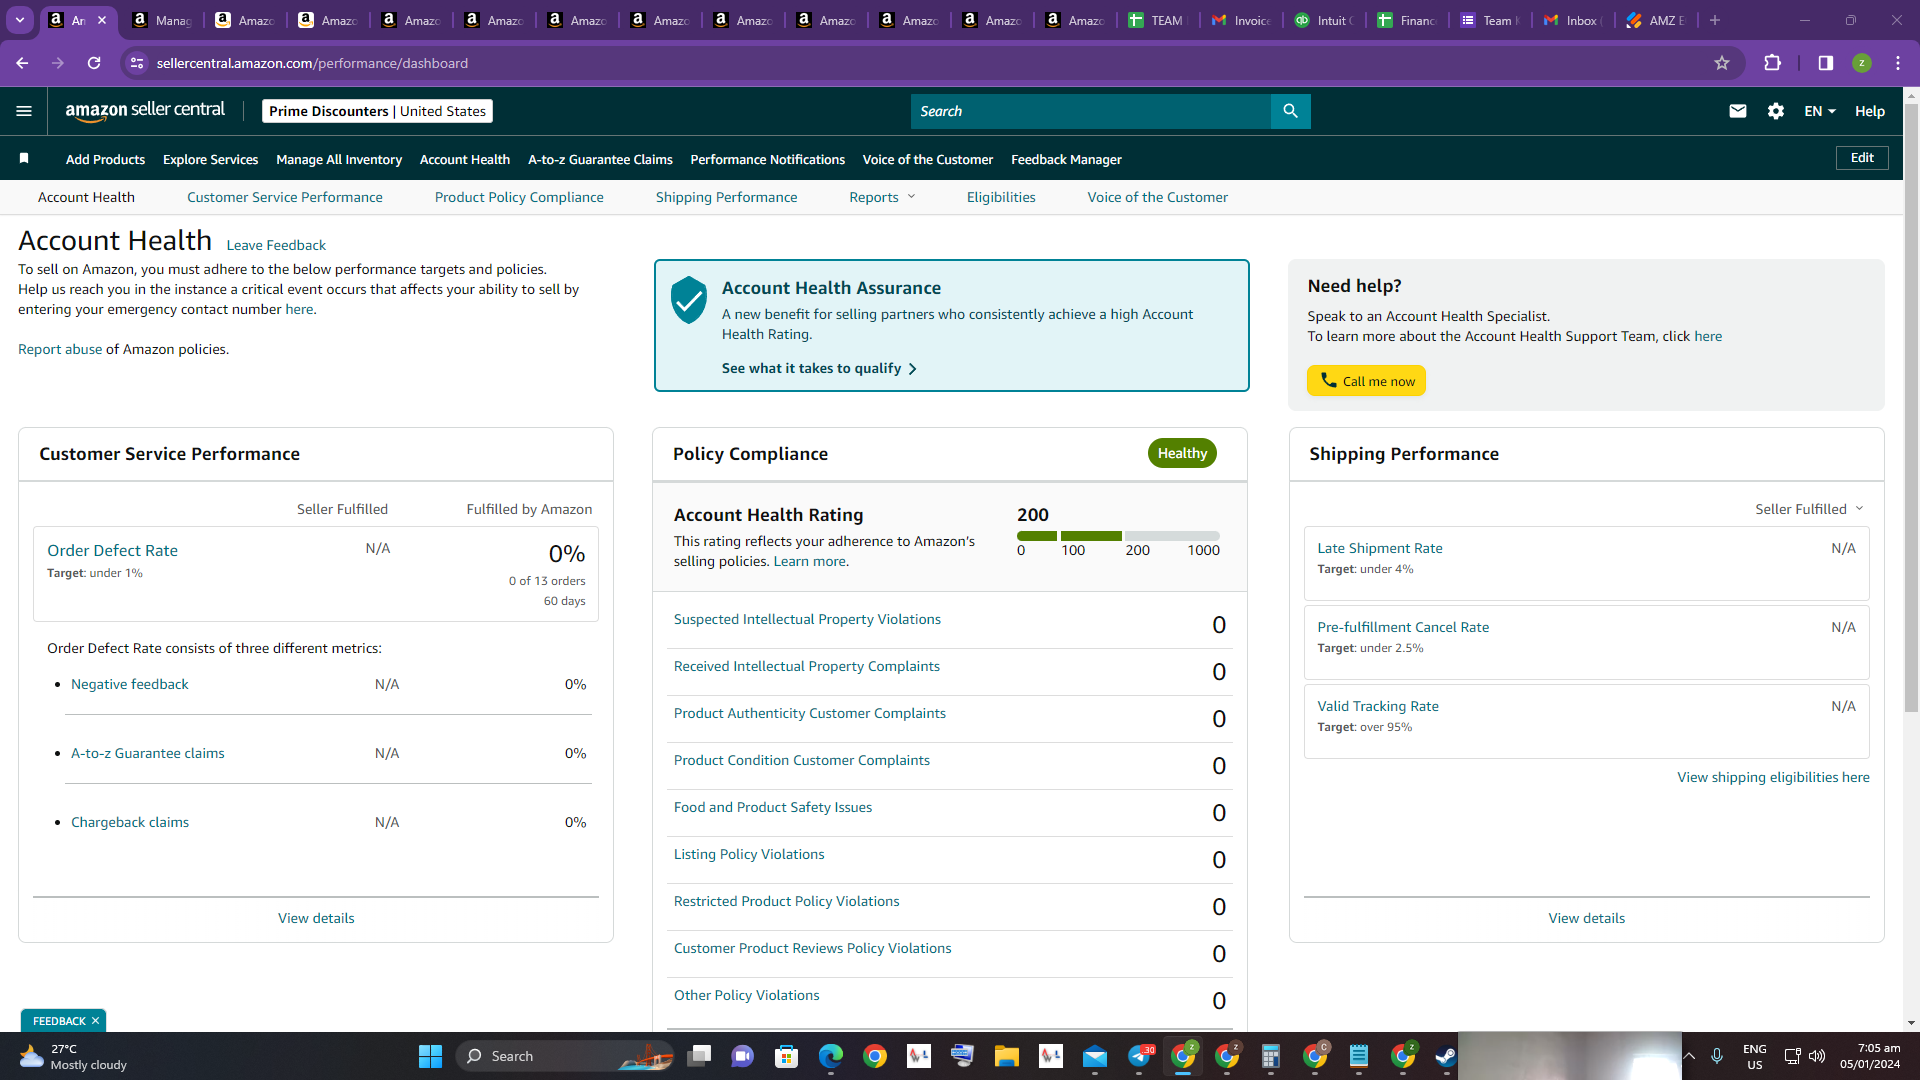Open the Chrome profile avatar
1920x1080 pixels.
click(x=1862, y=63)
